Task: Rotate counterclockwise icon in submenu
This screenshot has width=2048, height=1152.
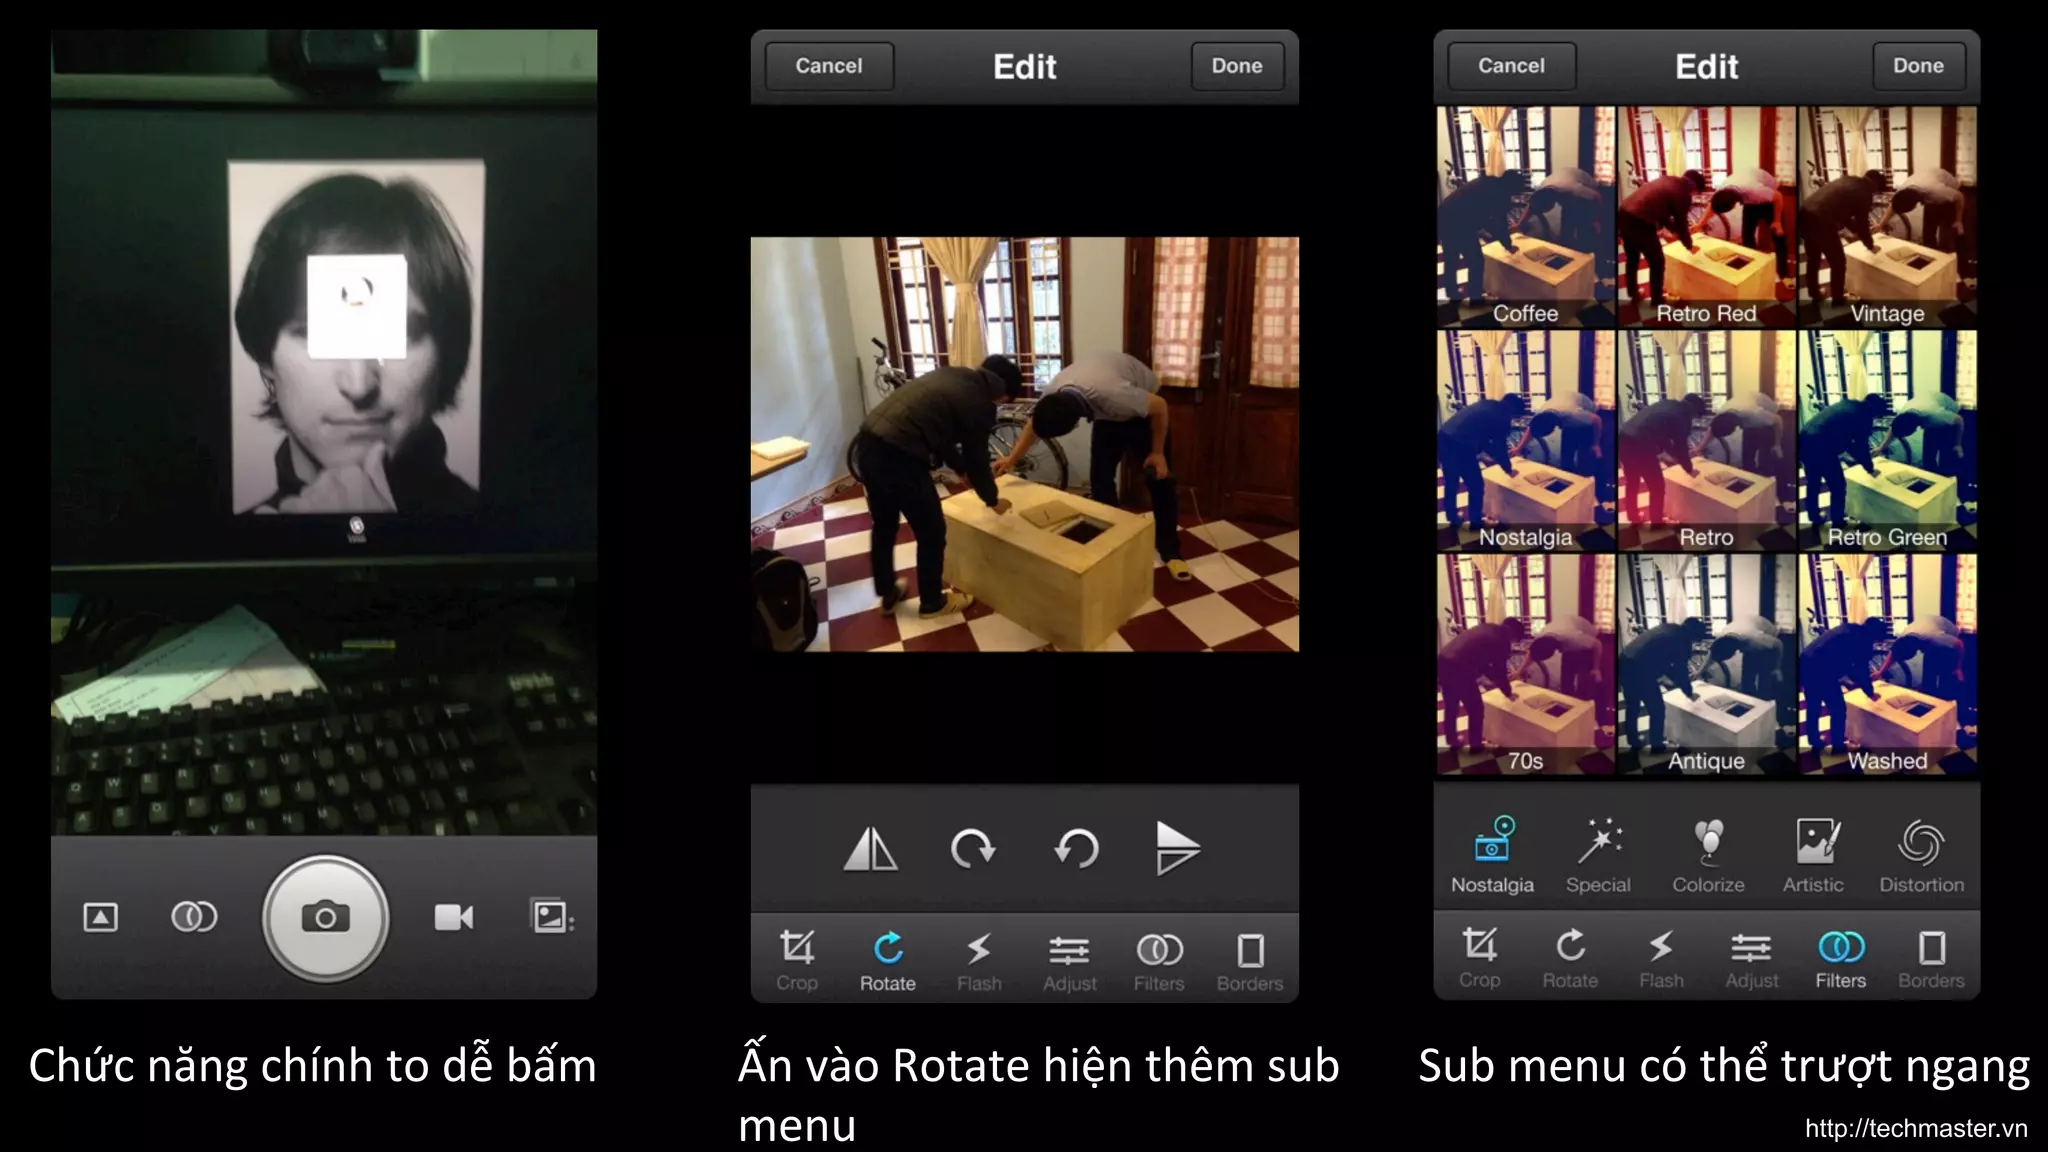Action: tap(1076, 850)
